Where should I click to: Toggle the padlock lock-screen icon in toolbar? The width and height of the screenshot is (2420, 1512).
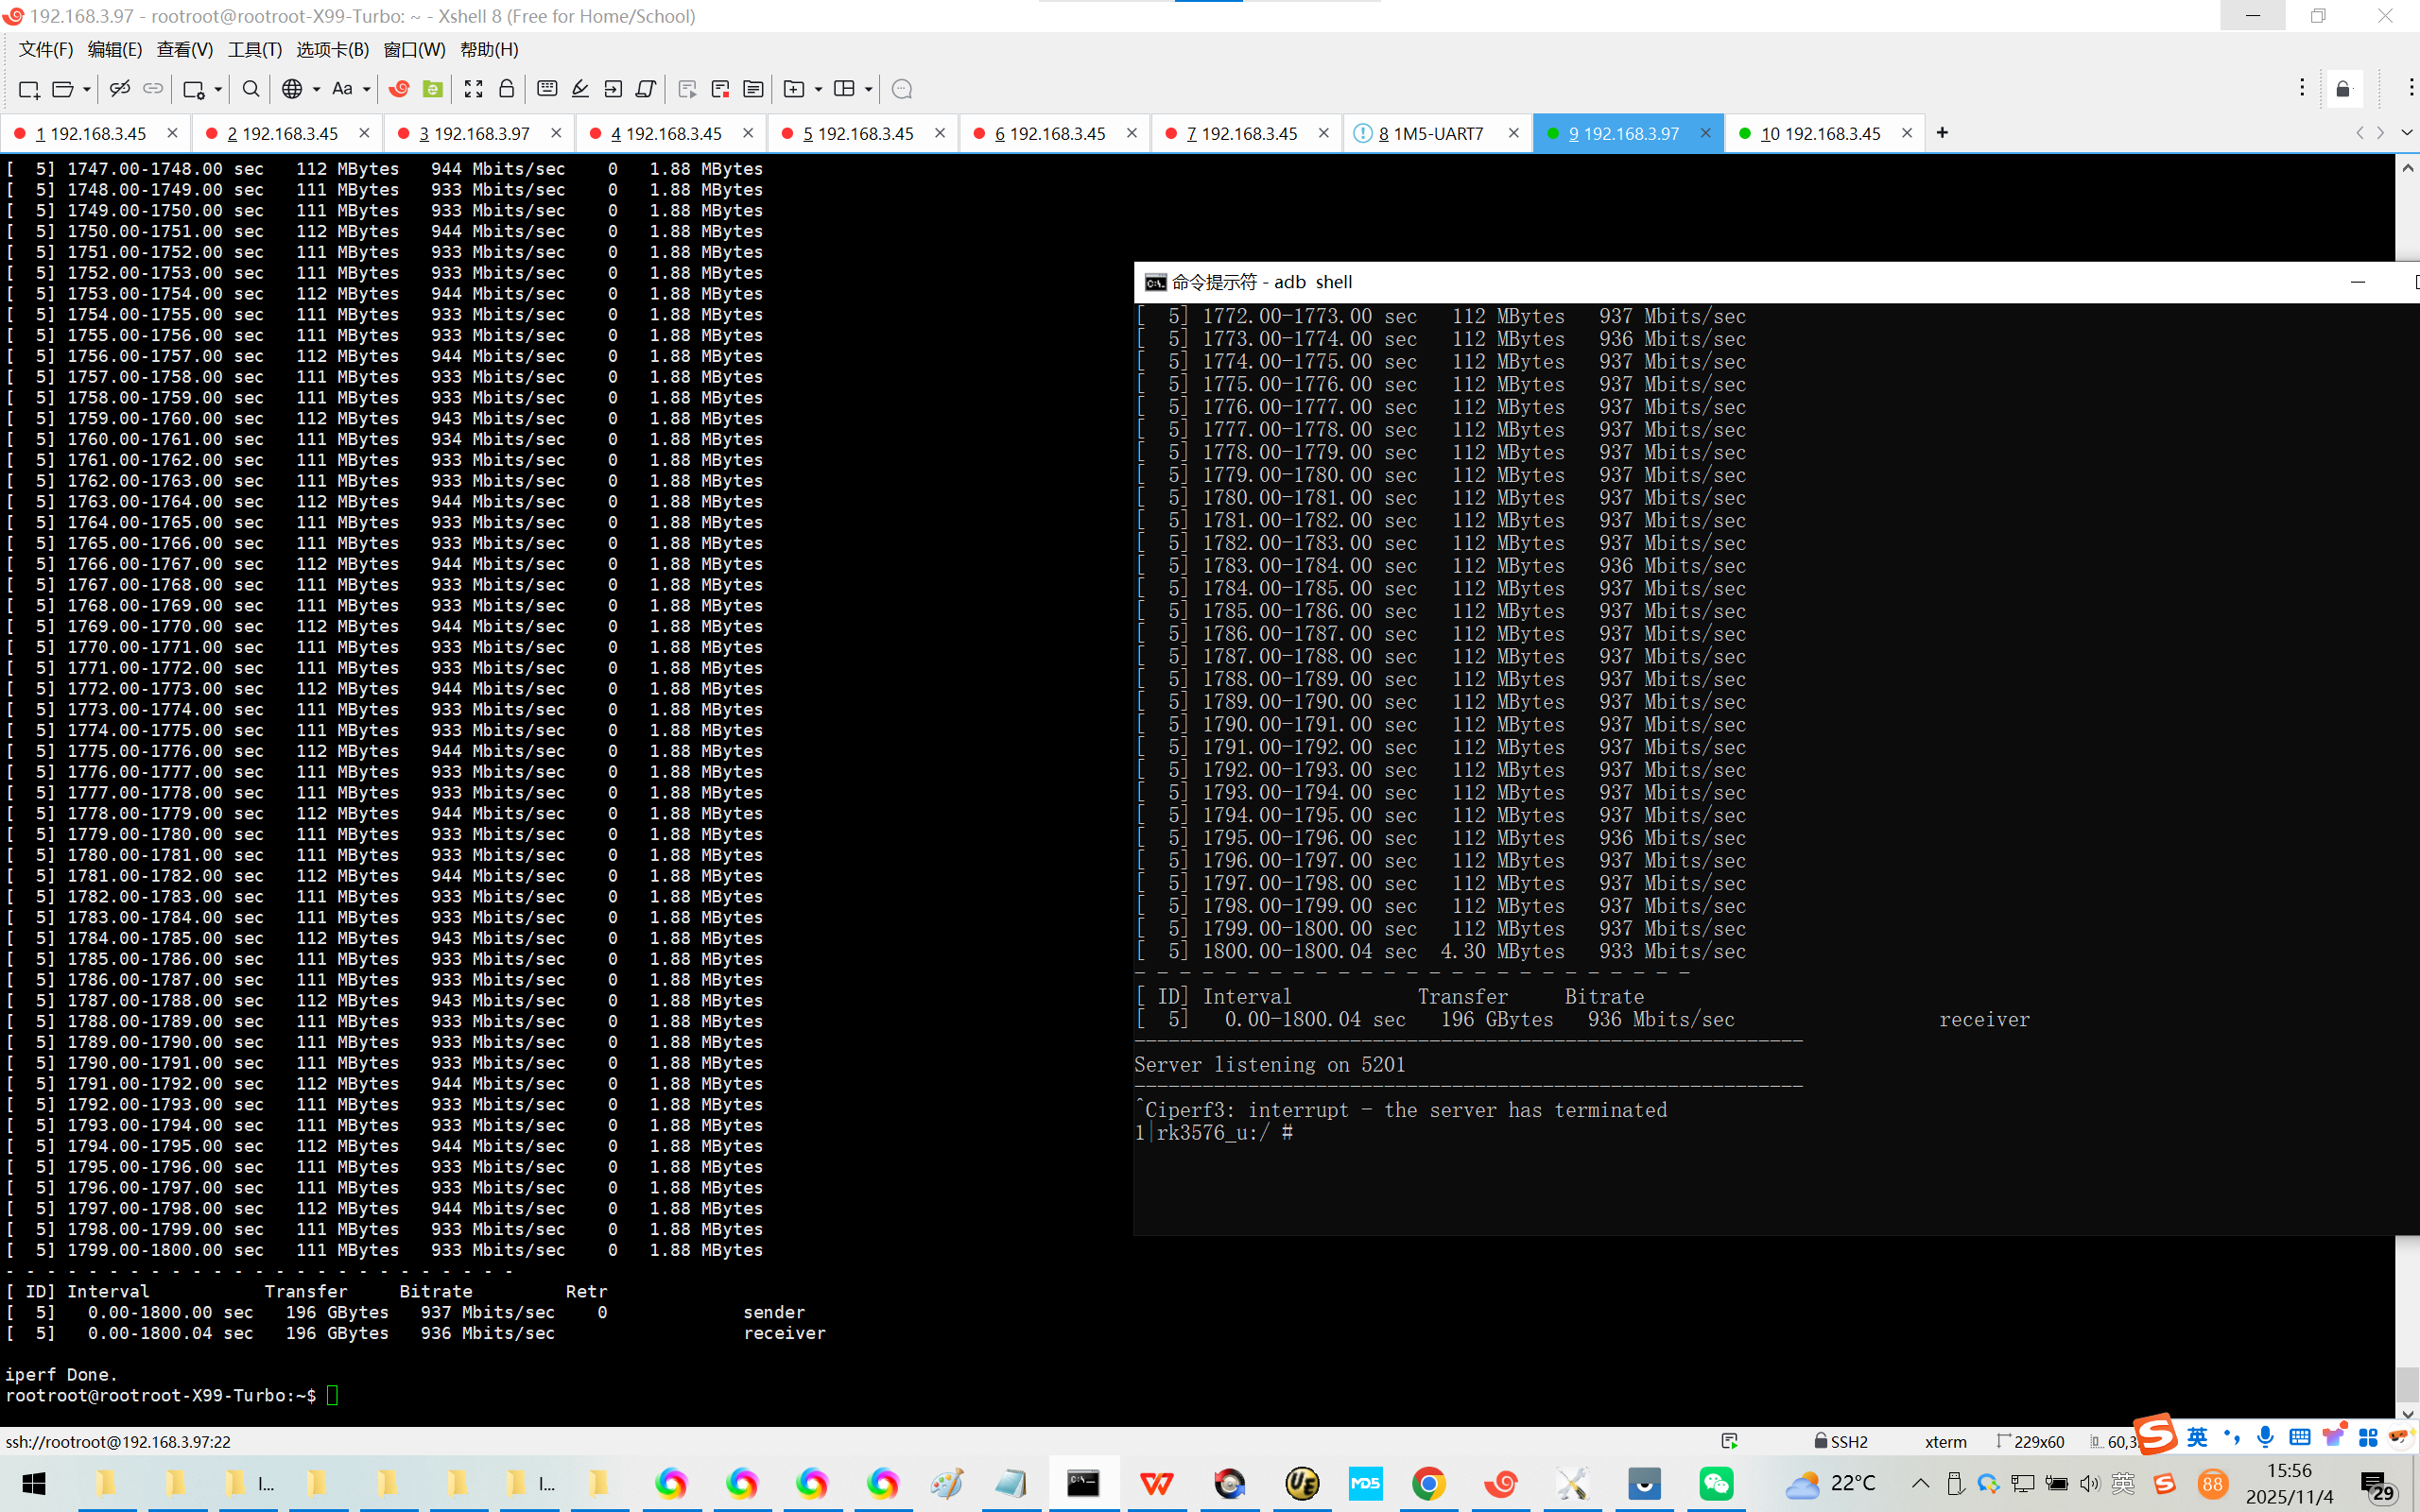[507, 89]
